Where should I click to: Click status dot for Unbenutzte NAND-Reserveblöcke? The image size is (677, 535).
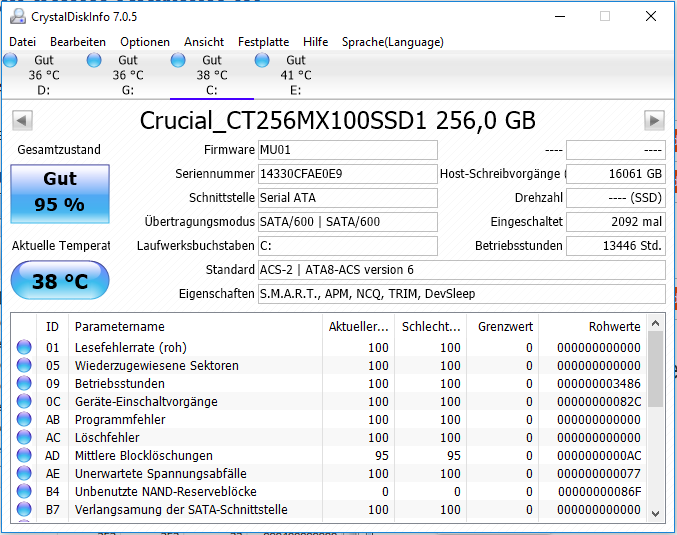coord(24,491)
